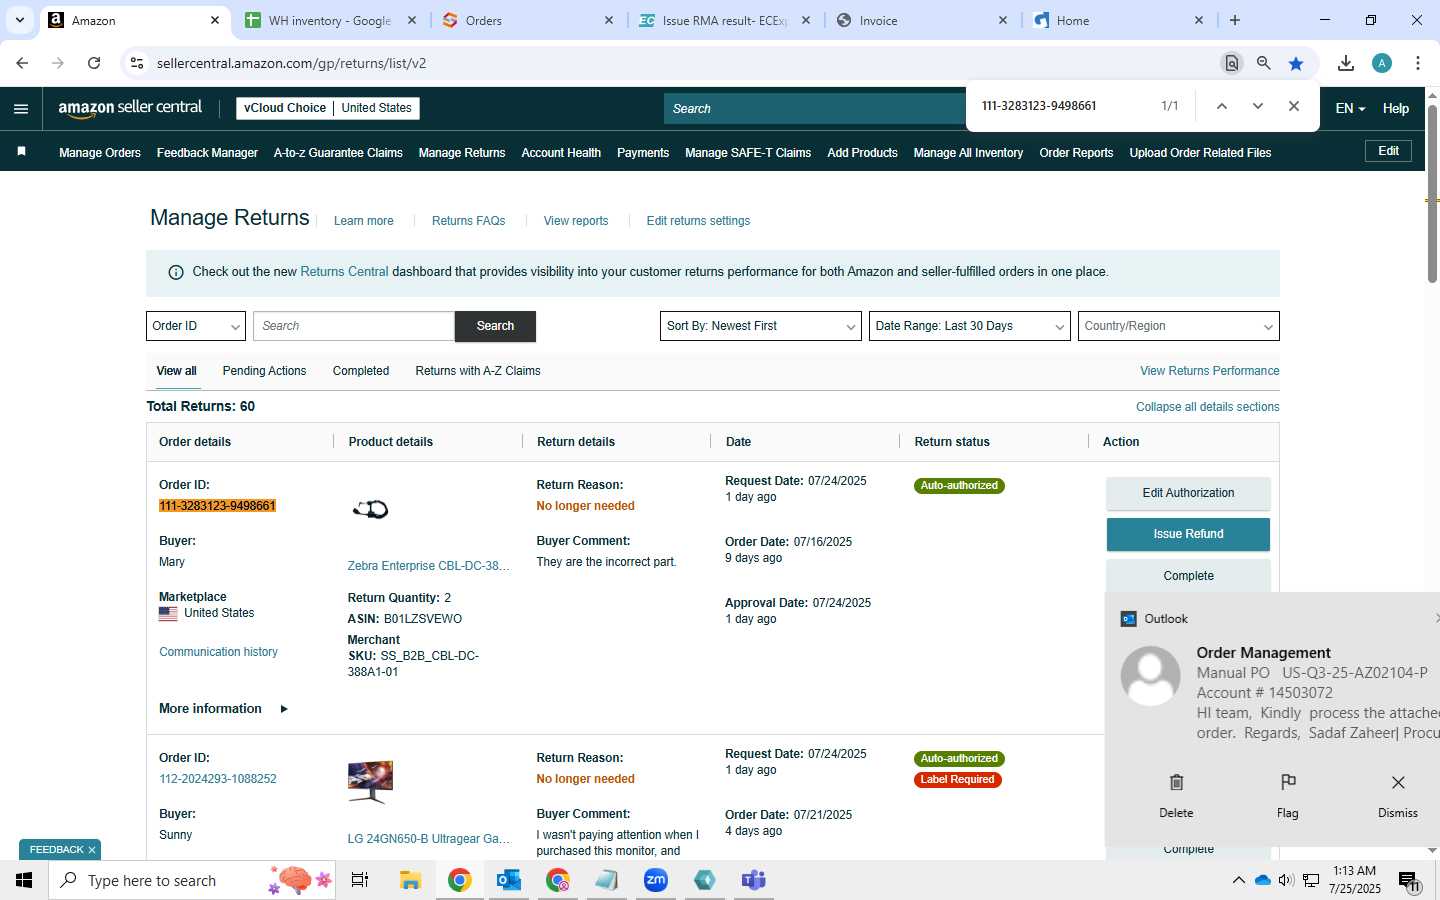
Task: Click the Amazon Seller Central logo
Action: click(130, 108)
